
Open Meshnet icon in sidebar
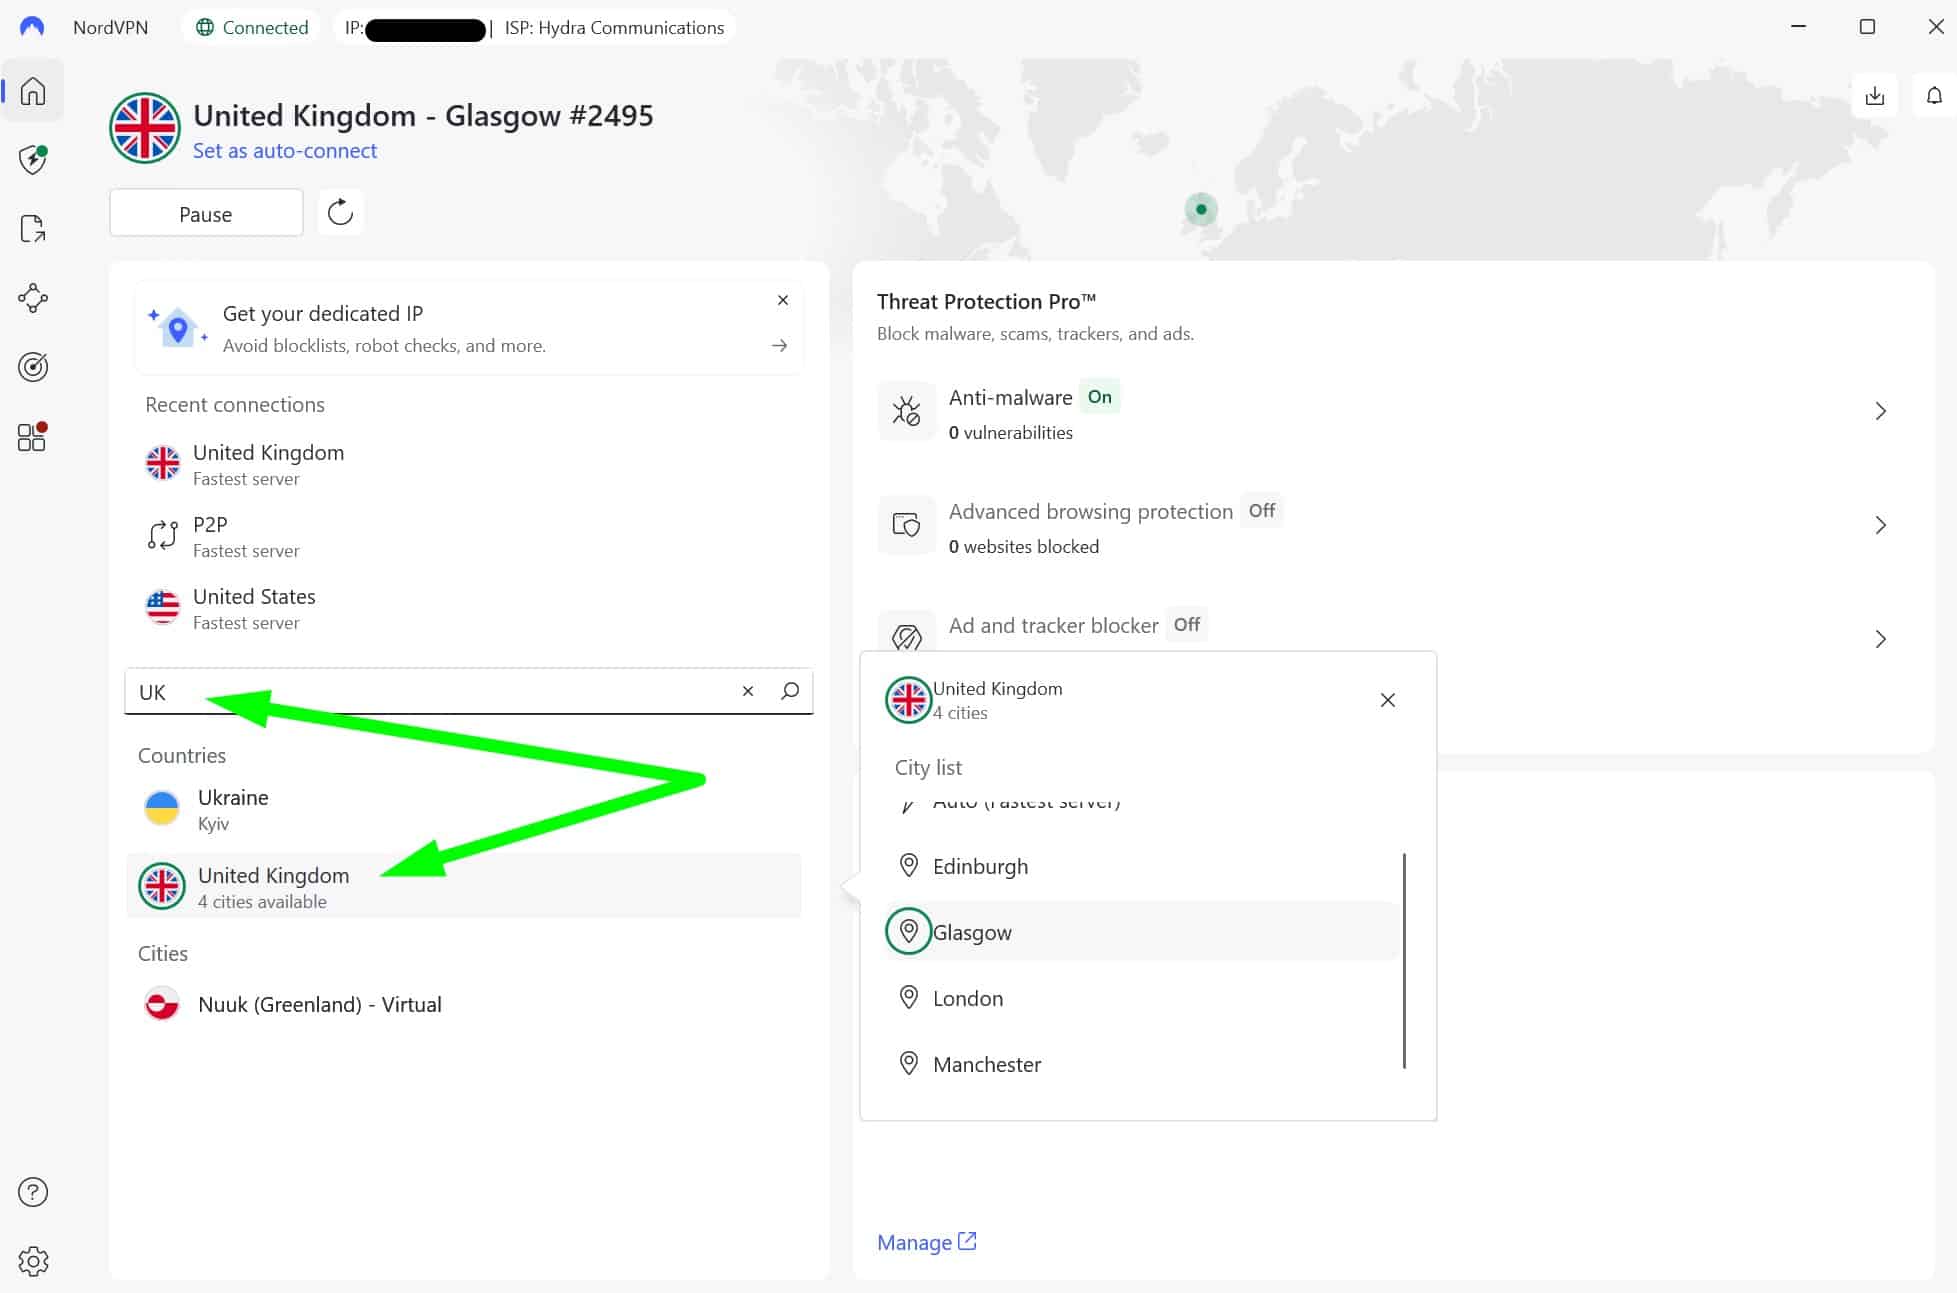(33, 298)
